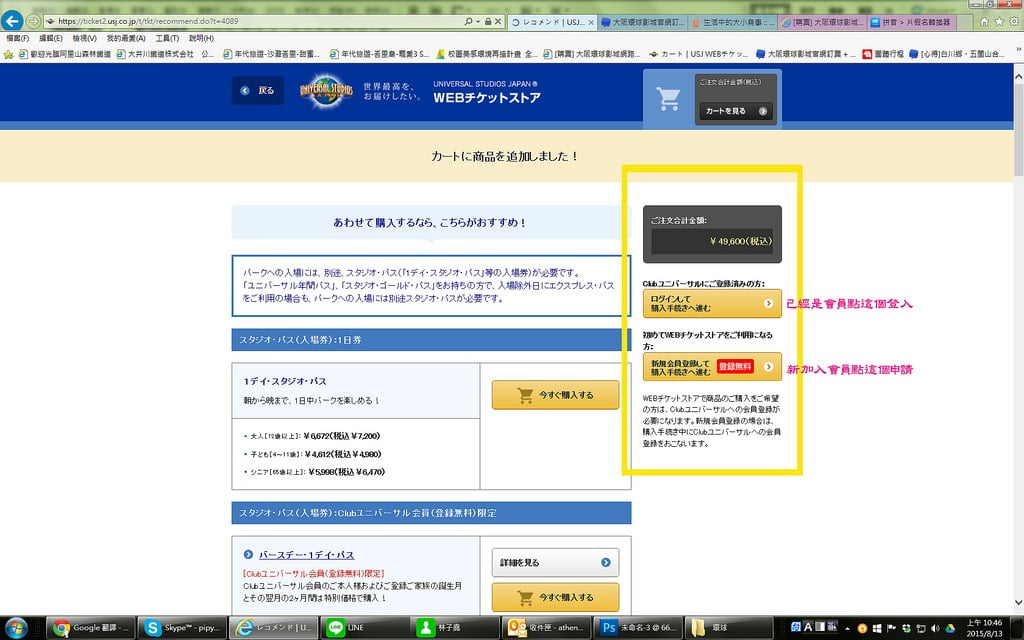
Task: Click 今すぐ購入する for 1デイ・スタジオ・パス
Action: click(x=555, y=395)
